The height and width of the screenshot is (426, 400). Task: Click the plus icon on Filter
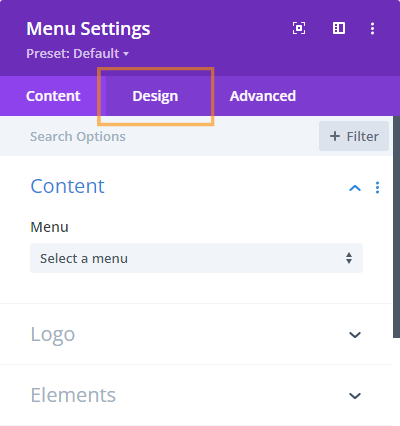tap(335, 136)
